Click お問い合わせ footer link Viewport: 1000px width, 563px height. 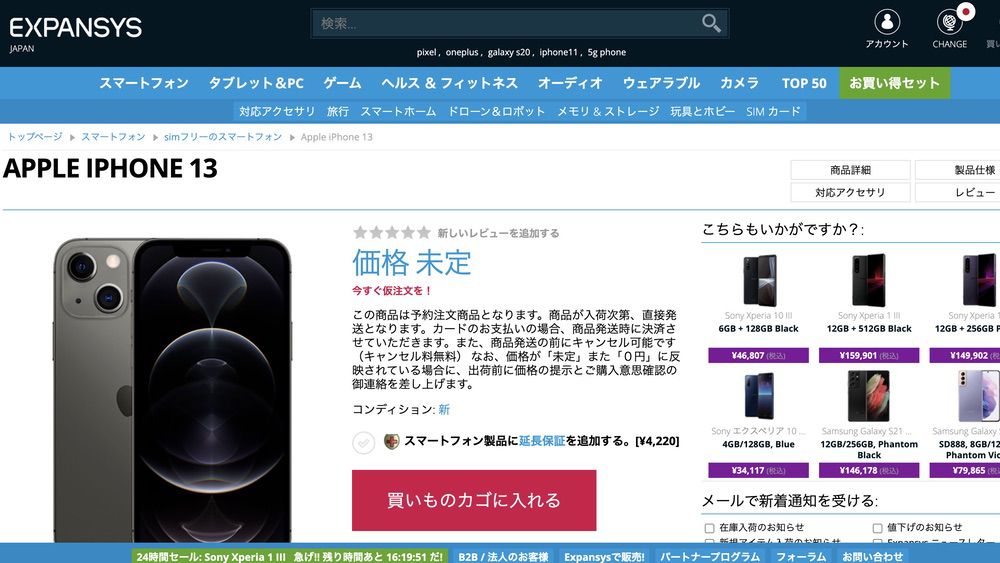[x=872, y=557]
